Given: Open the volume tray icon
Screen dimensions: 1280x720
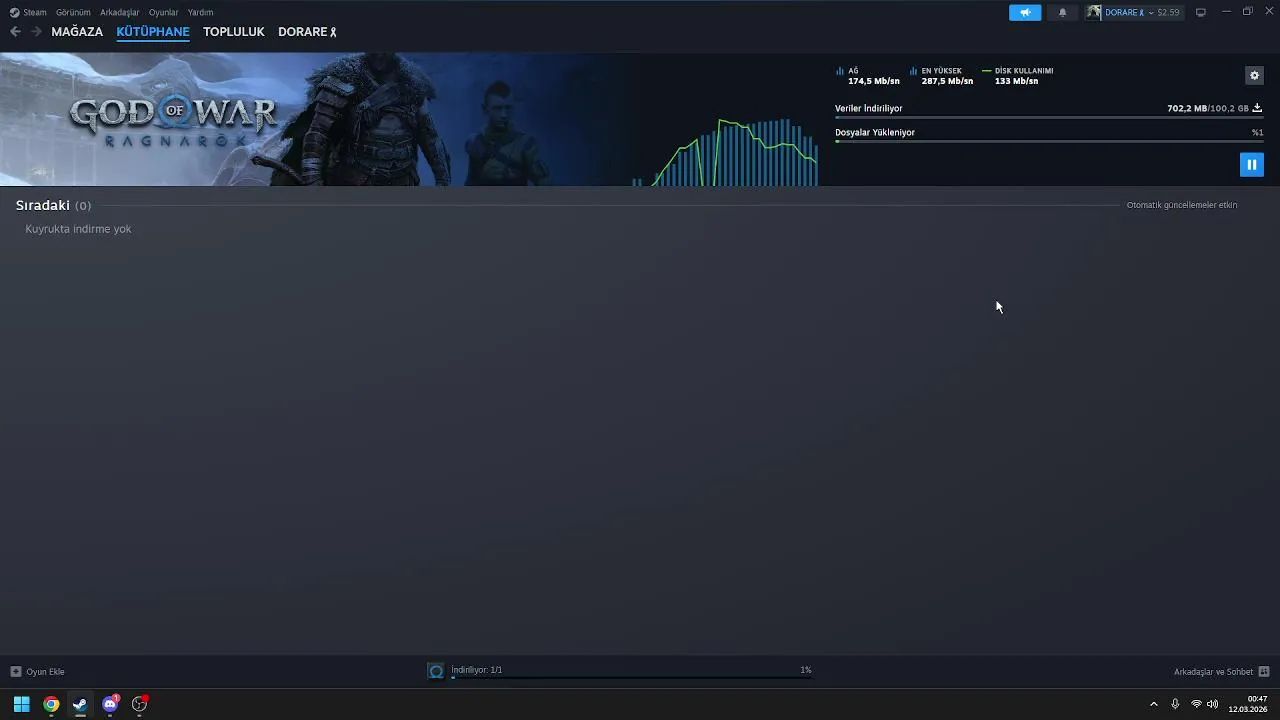Looking at the screenshot, I should 1212,704.
